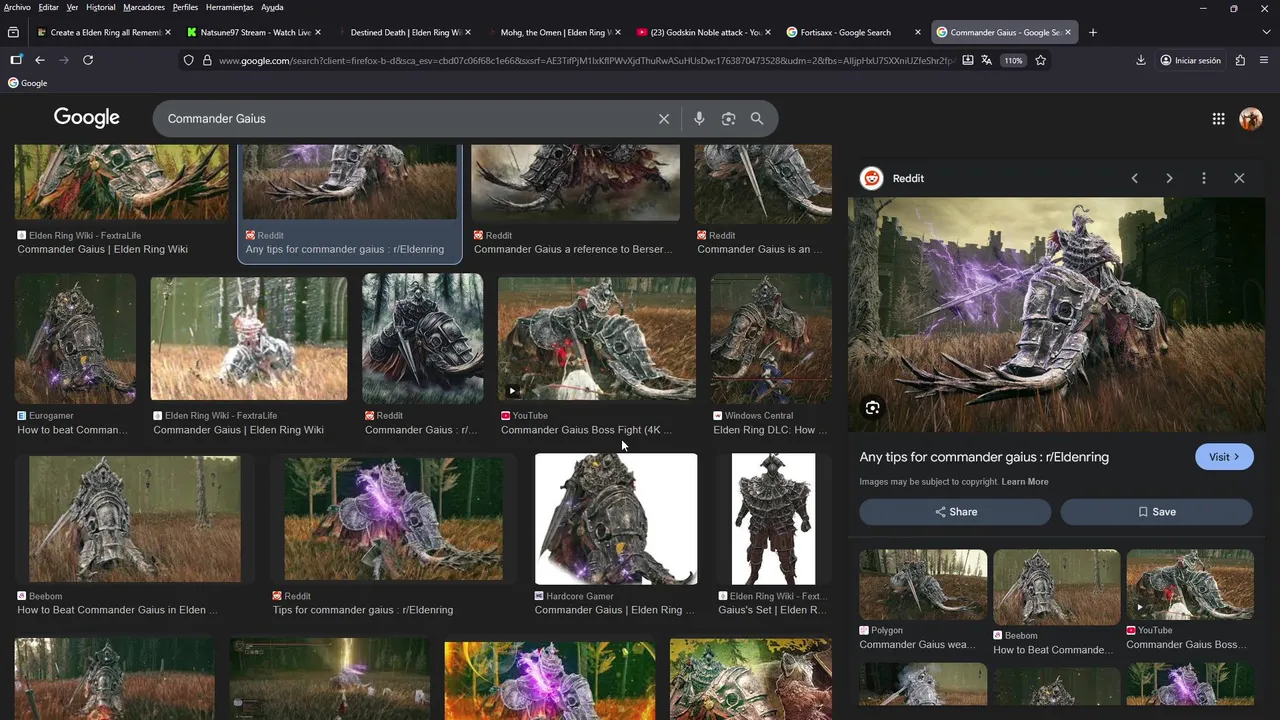The width and height of the screenshot is (1280, 720).
Task: Start a voice search with the microphone
Action: click(x=699, y=119)
